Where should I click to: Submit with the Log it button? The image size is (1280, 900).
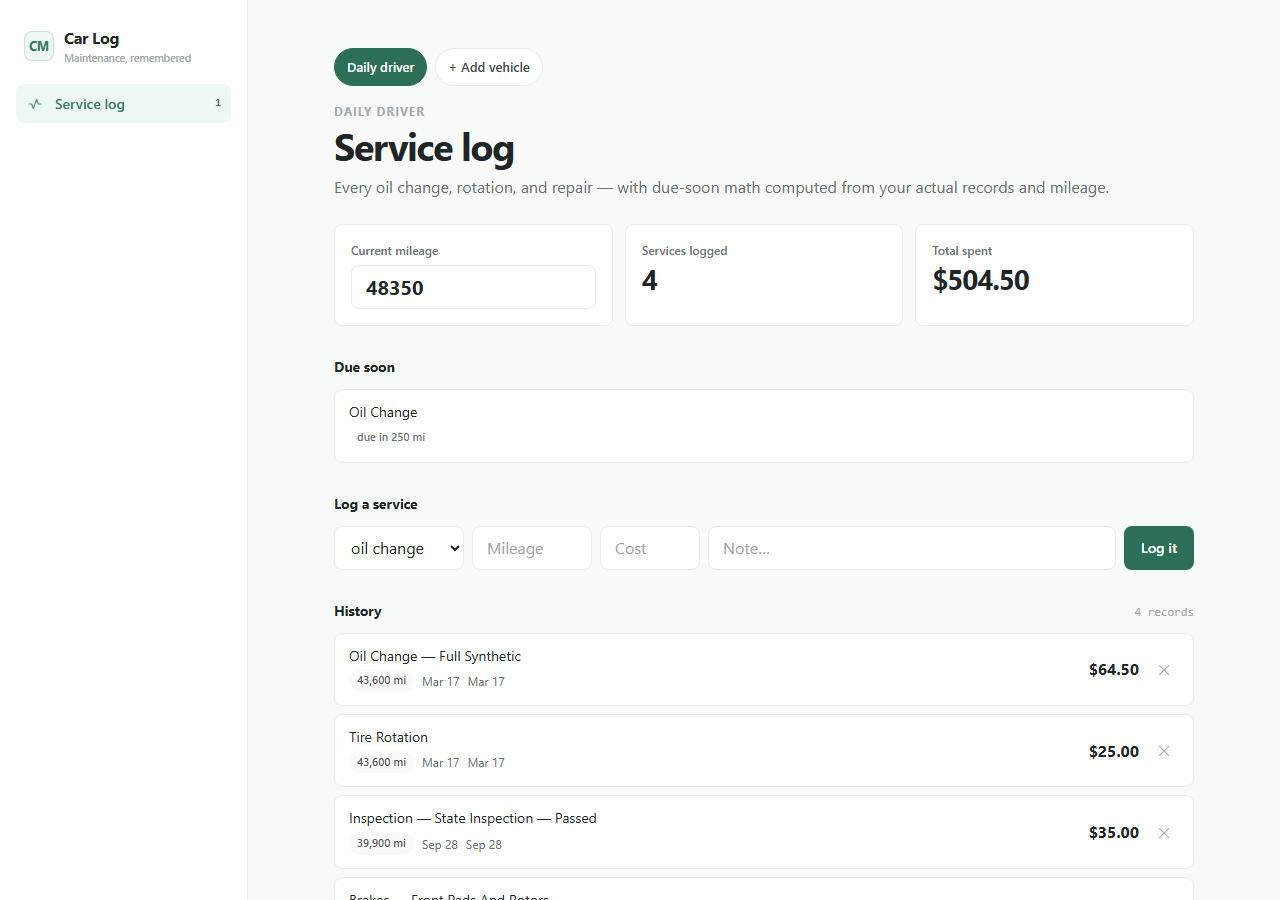click(x=1159, y=548)
